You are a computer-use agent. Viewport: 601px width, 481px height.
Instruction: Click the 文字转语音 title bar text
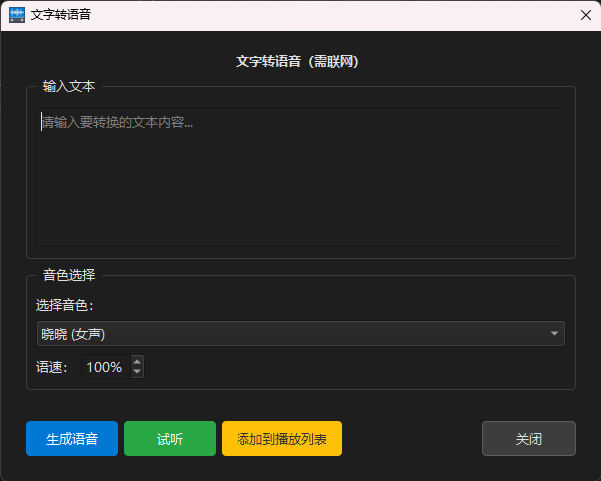click(x=61, y=15)
